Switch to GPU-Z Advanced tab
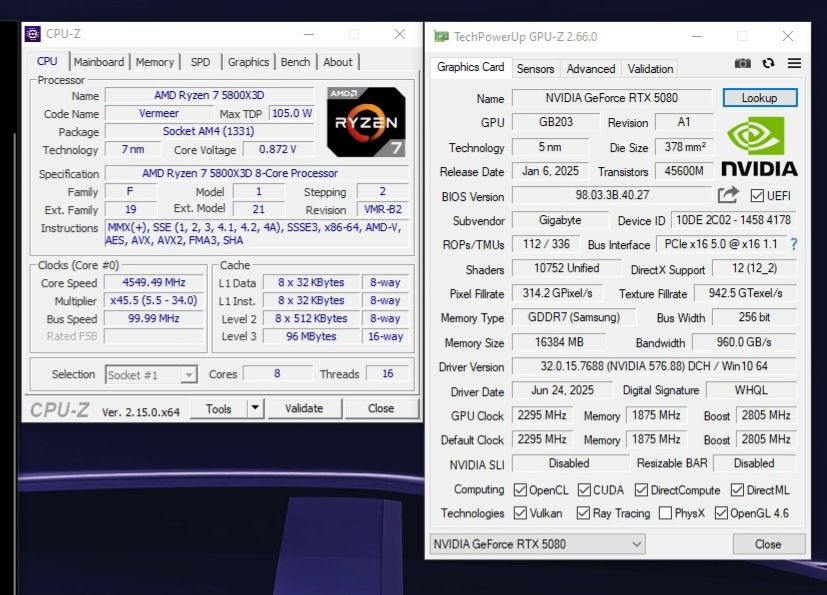 click(591, 69)
